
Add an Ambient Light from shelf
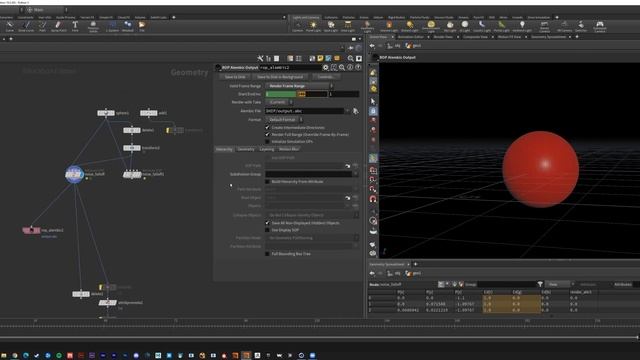click(x=522, y=27)
